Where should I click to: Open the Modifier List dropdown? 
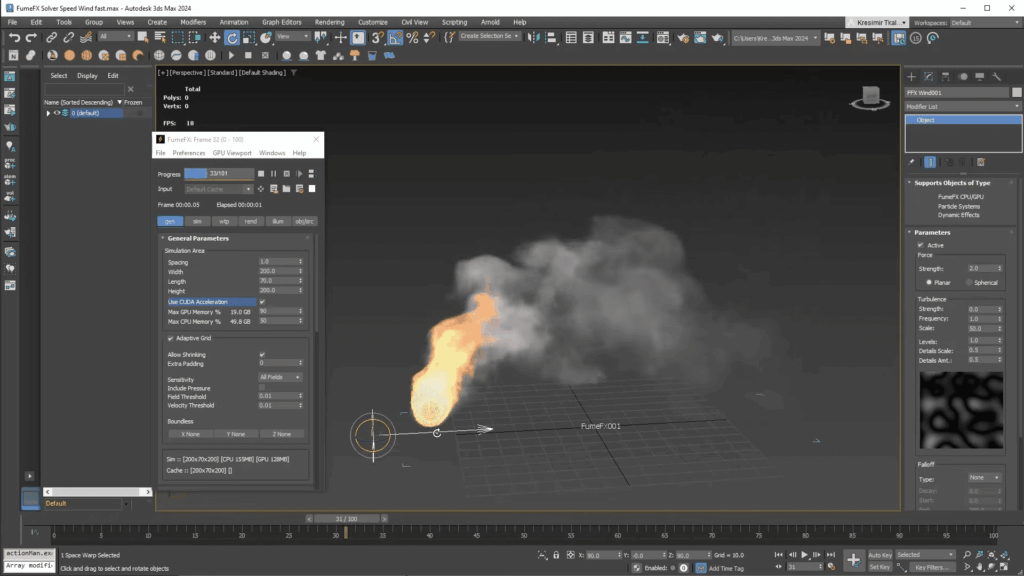[x=963, y=106]
